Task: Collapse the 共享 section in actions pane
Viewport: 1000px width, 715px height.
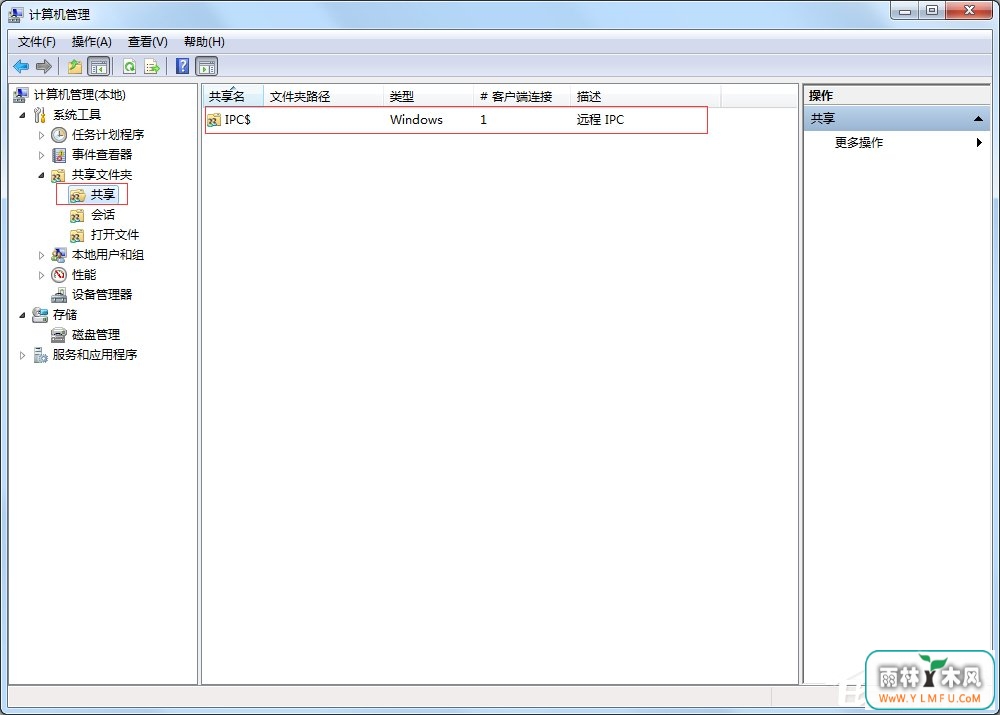Action: click(978, 119)
